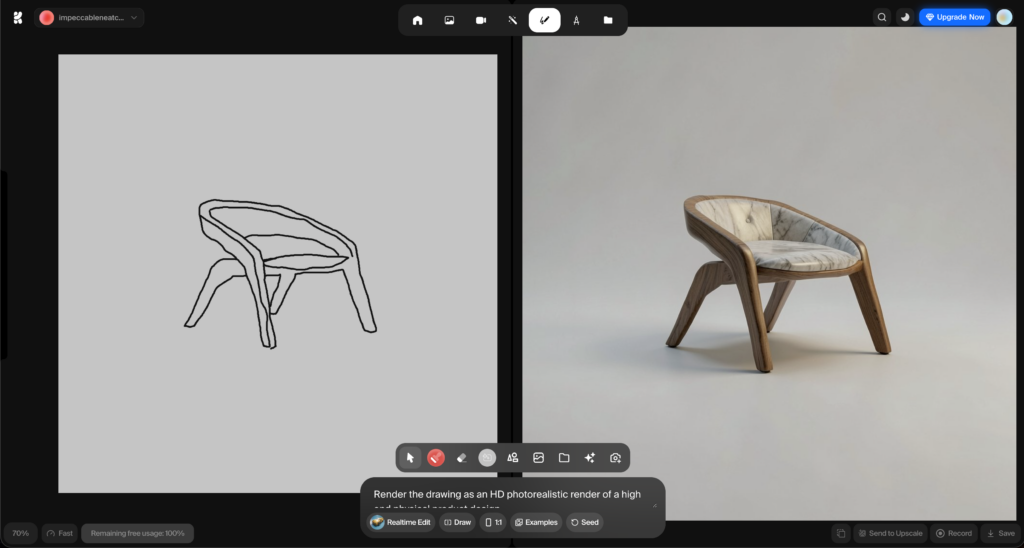Switch to the image generation tab
Viewport: 1024px width, 548px height.
click(x=449, y=20)
